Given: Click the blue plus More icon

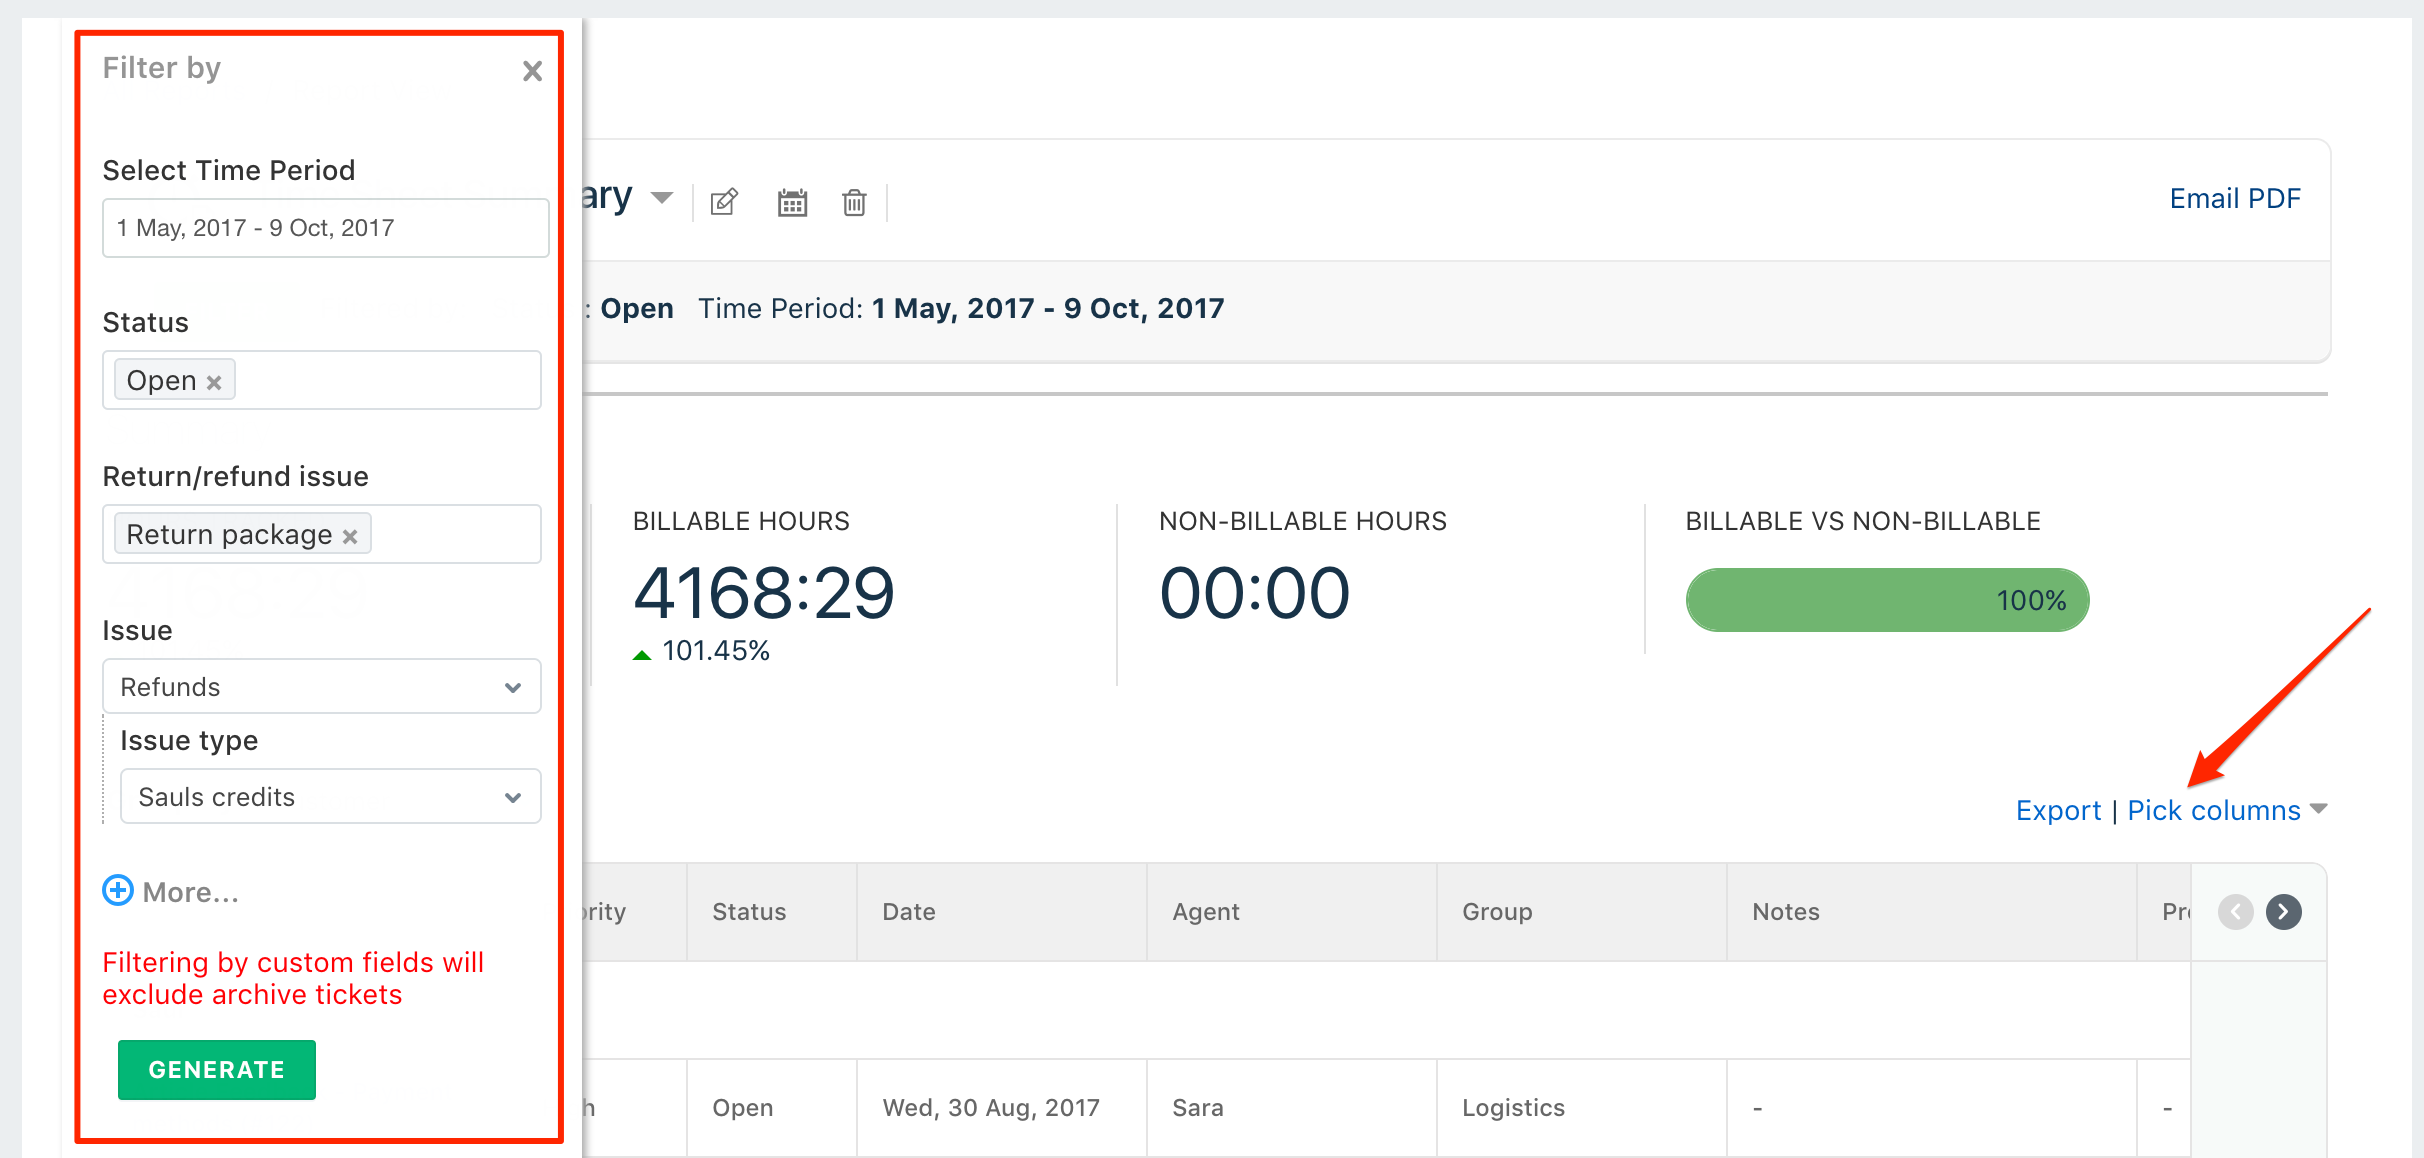Looking at the screenshot, I should [x=118, y=890].
